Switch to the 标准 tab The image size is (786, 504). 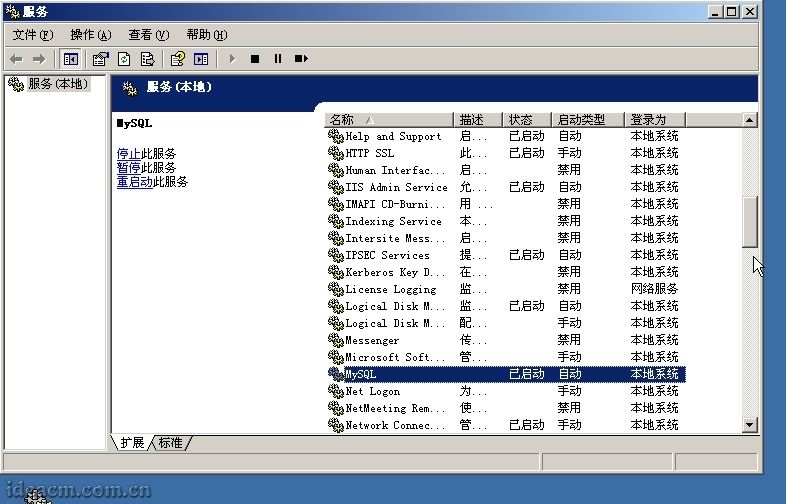coord(170,442)
